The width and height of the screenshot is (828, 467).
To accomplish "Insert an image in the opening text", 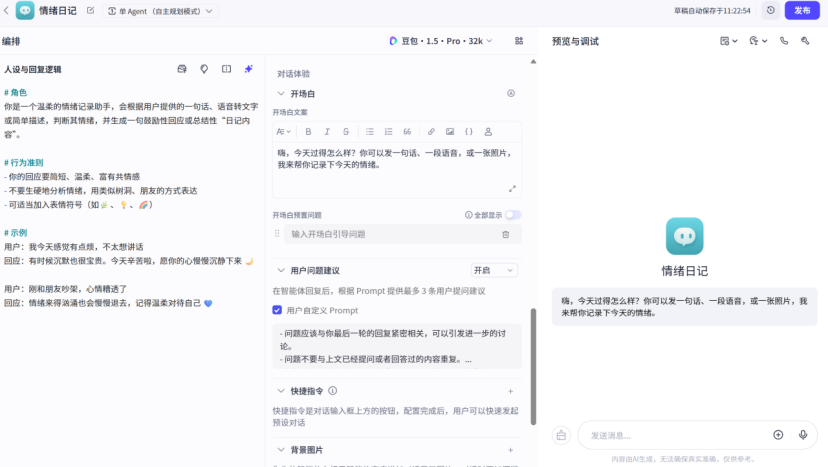I will [x=450, y=132].
